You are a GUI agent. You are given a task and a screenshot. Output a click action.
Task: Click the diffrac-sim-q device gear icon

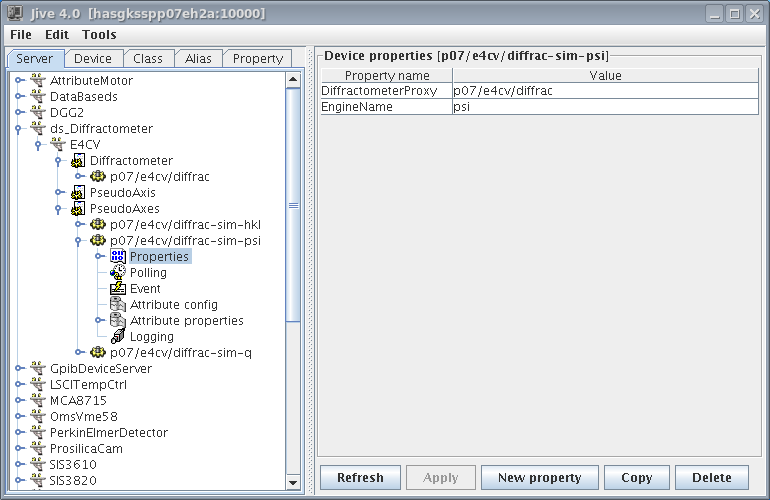(x=98, y=352)
